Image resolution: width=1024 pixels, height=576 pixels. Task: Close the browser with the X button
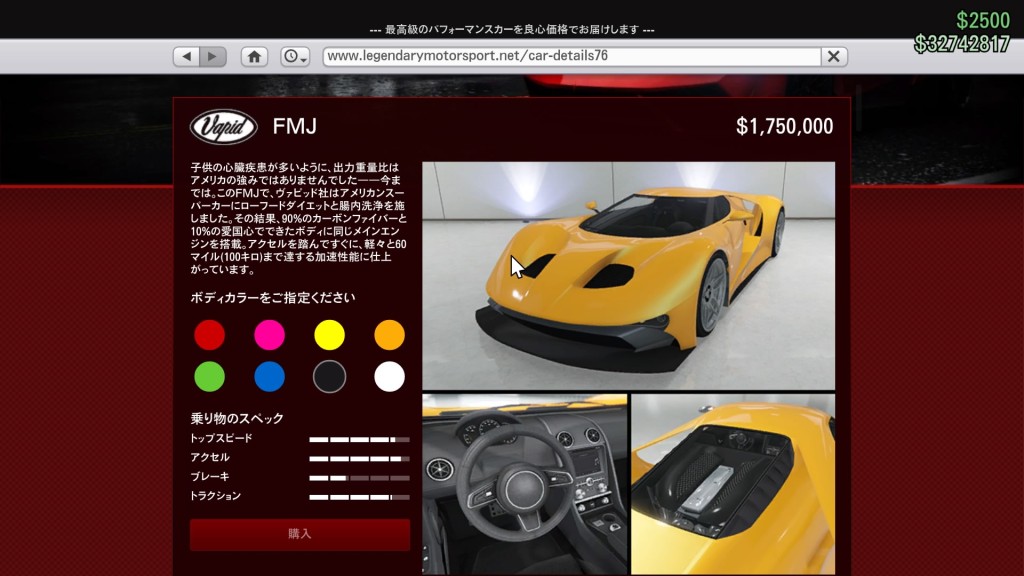833,57
